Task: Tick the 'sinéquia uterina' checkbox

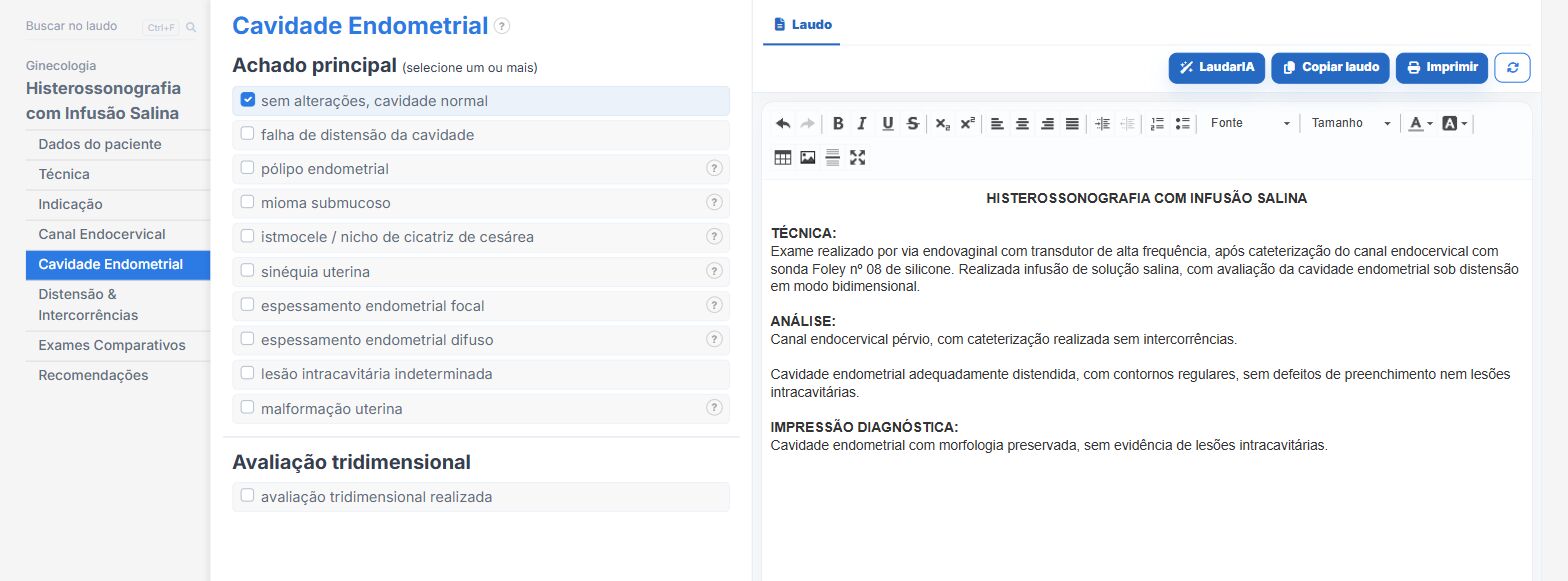Action: point(248,271)
